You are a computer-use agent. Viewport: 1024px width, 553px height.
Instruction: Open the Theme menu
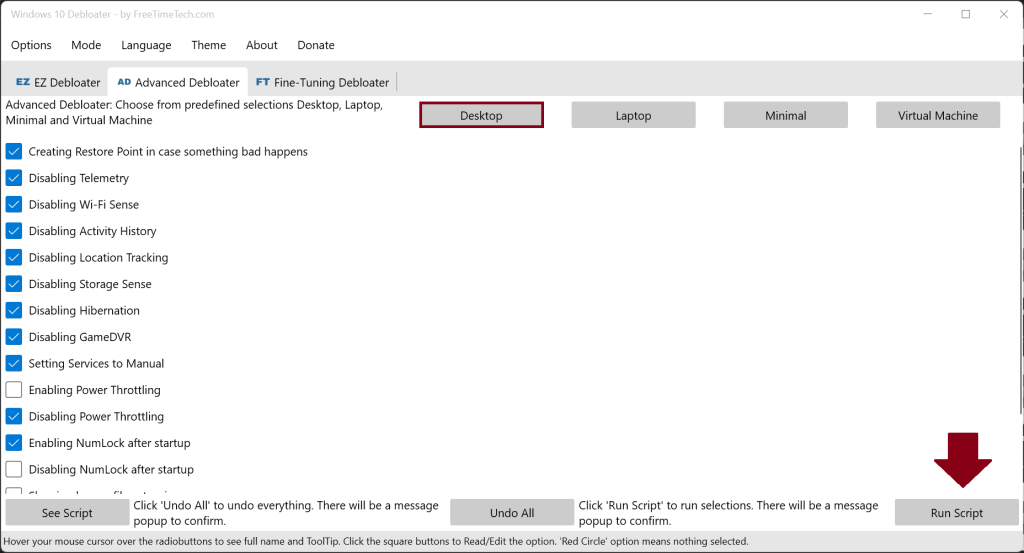point(208,45)
